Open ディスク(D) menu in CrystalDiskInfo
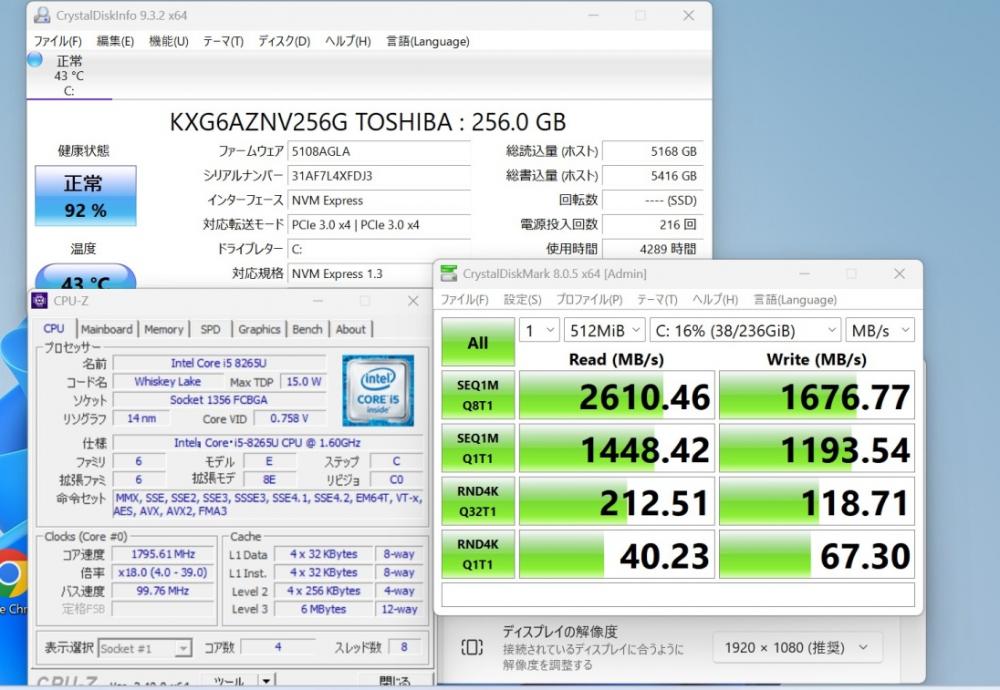The height and width of the screenshot is (690, 1000). tap(284, 41)
